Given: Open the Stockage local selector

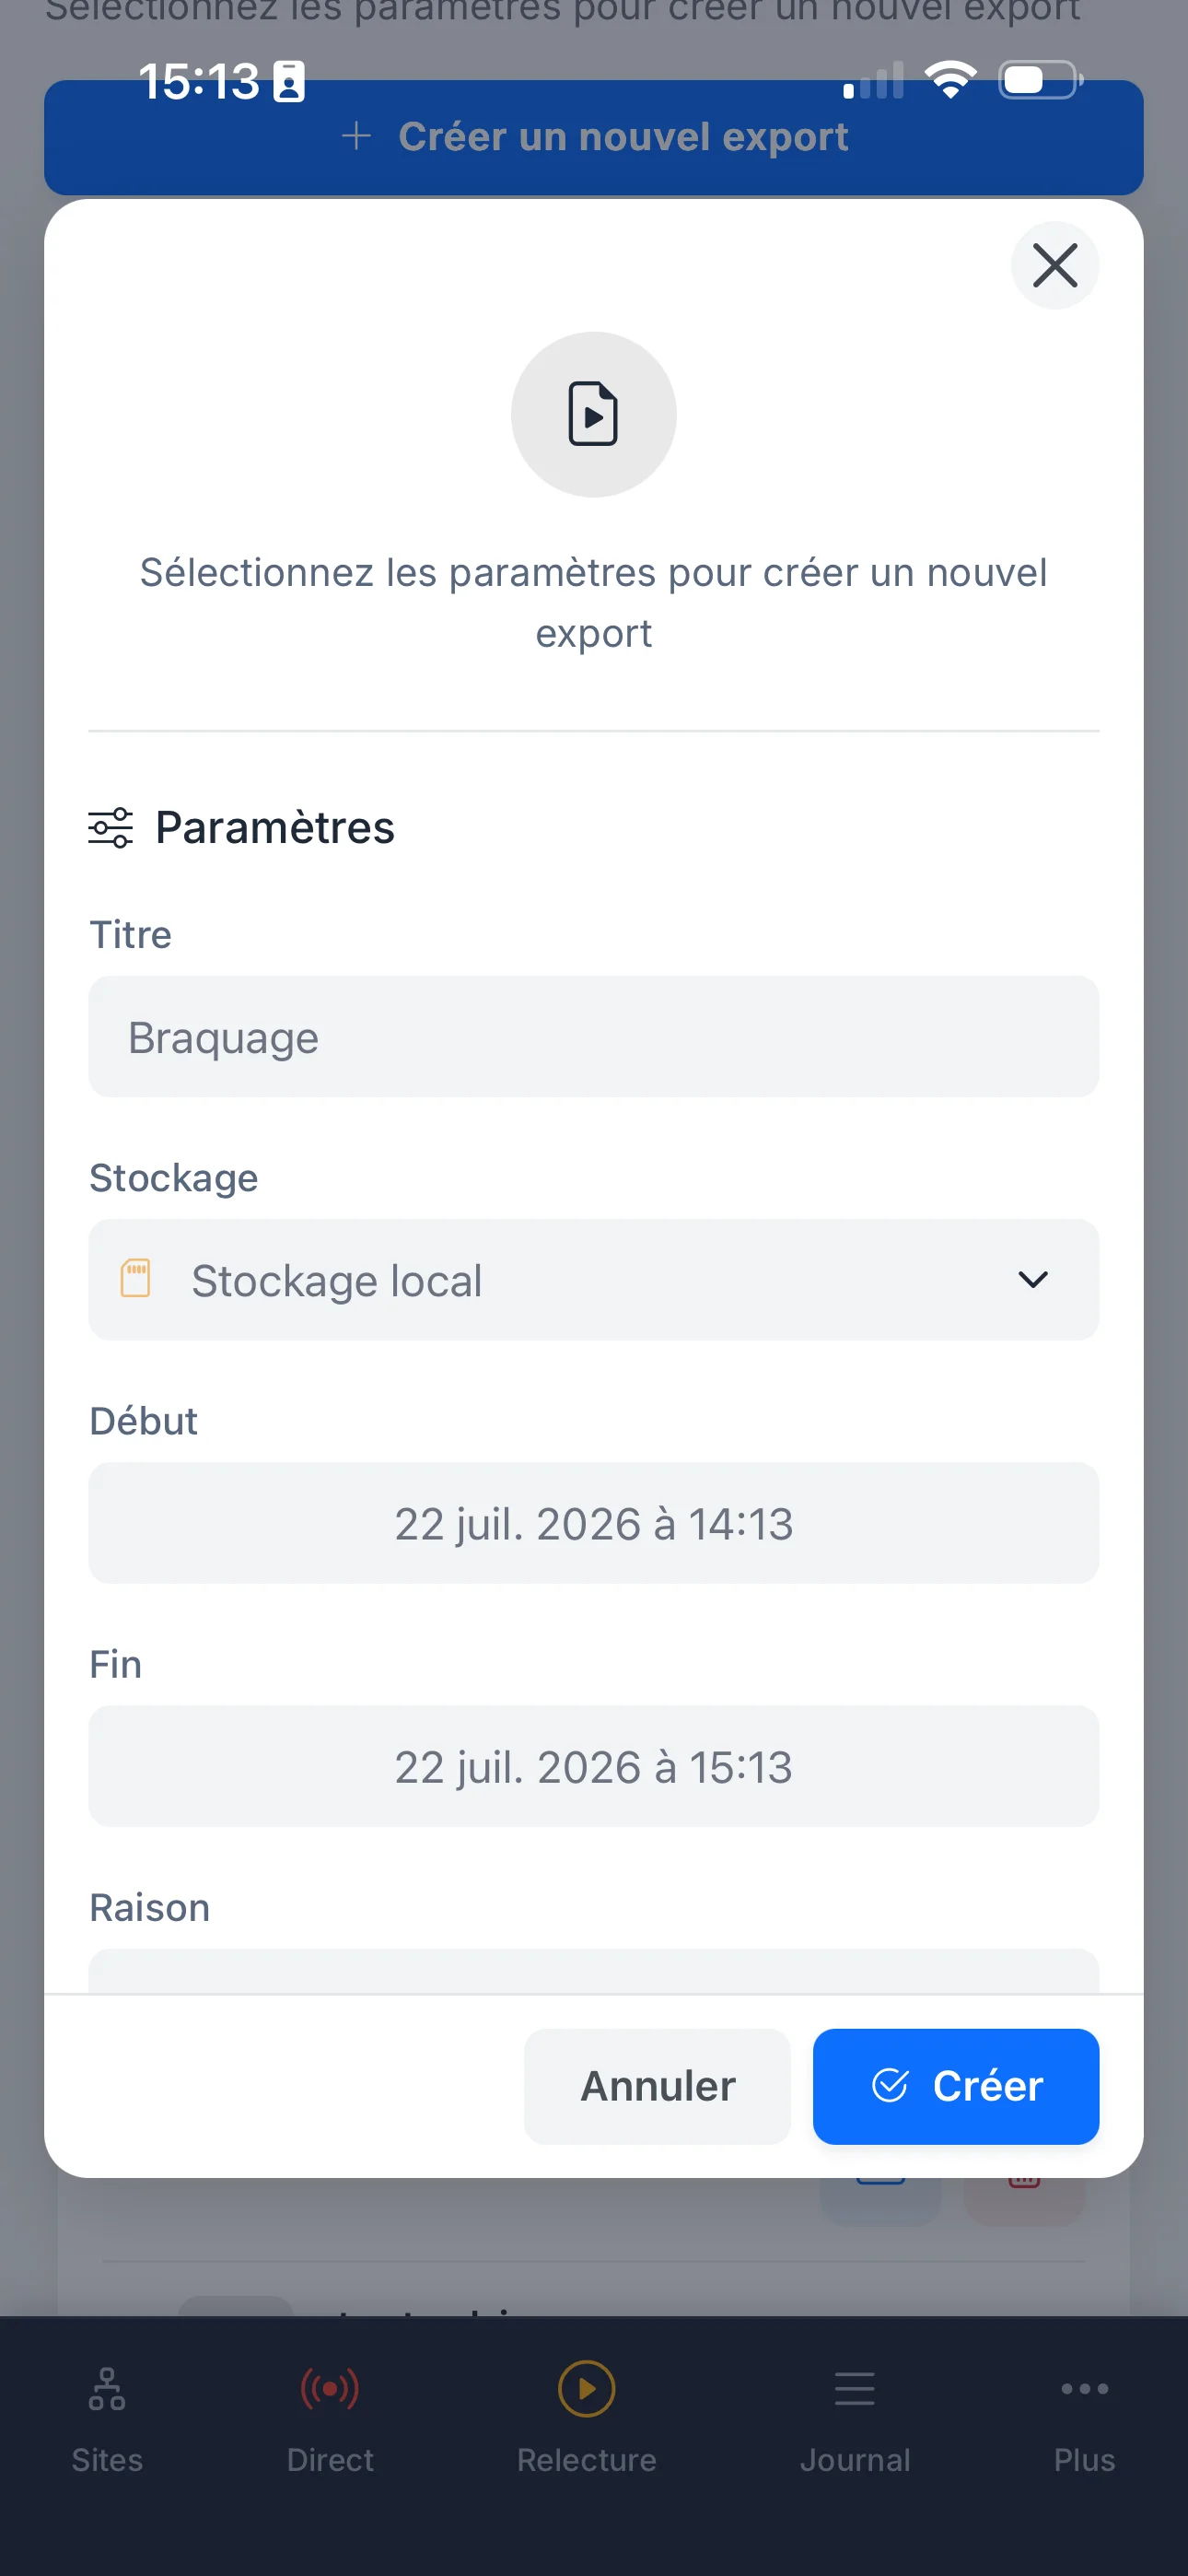Looking at the screenshot, I should (593, 1279).
